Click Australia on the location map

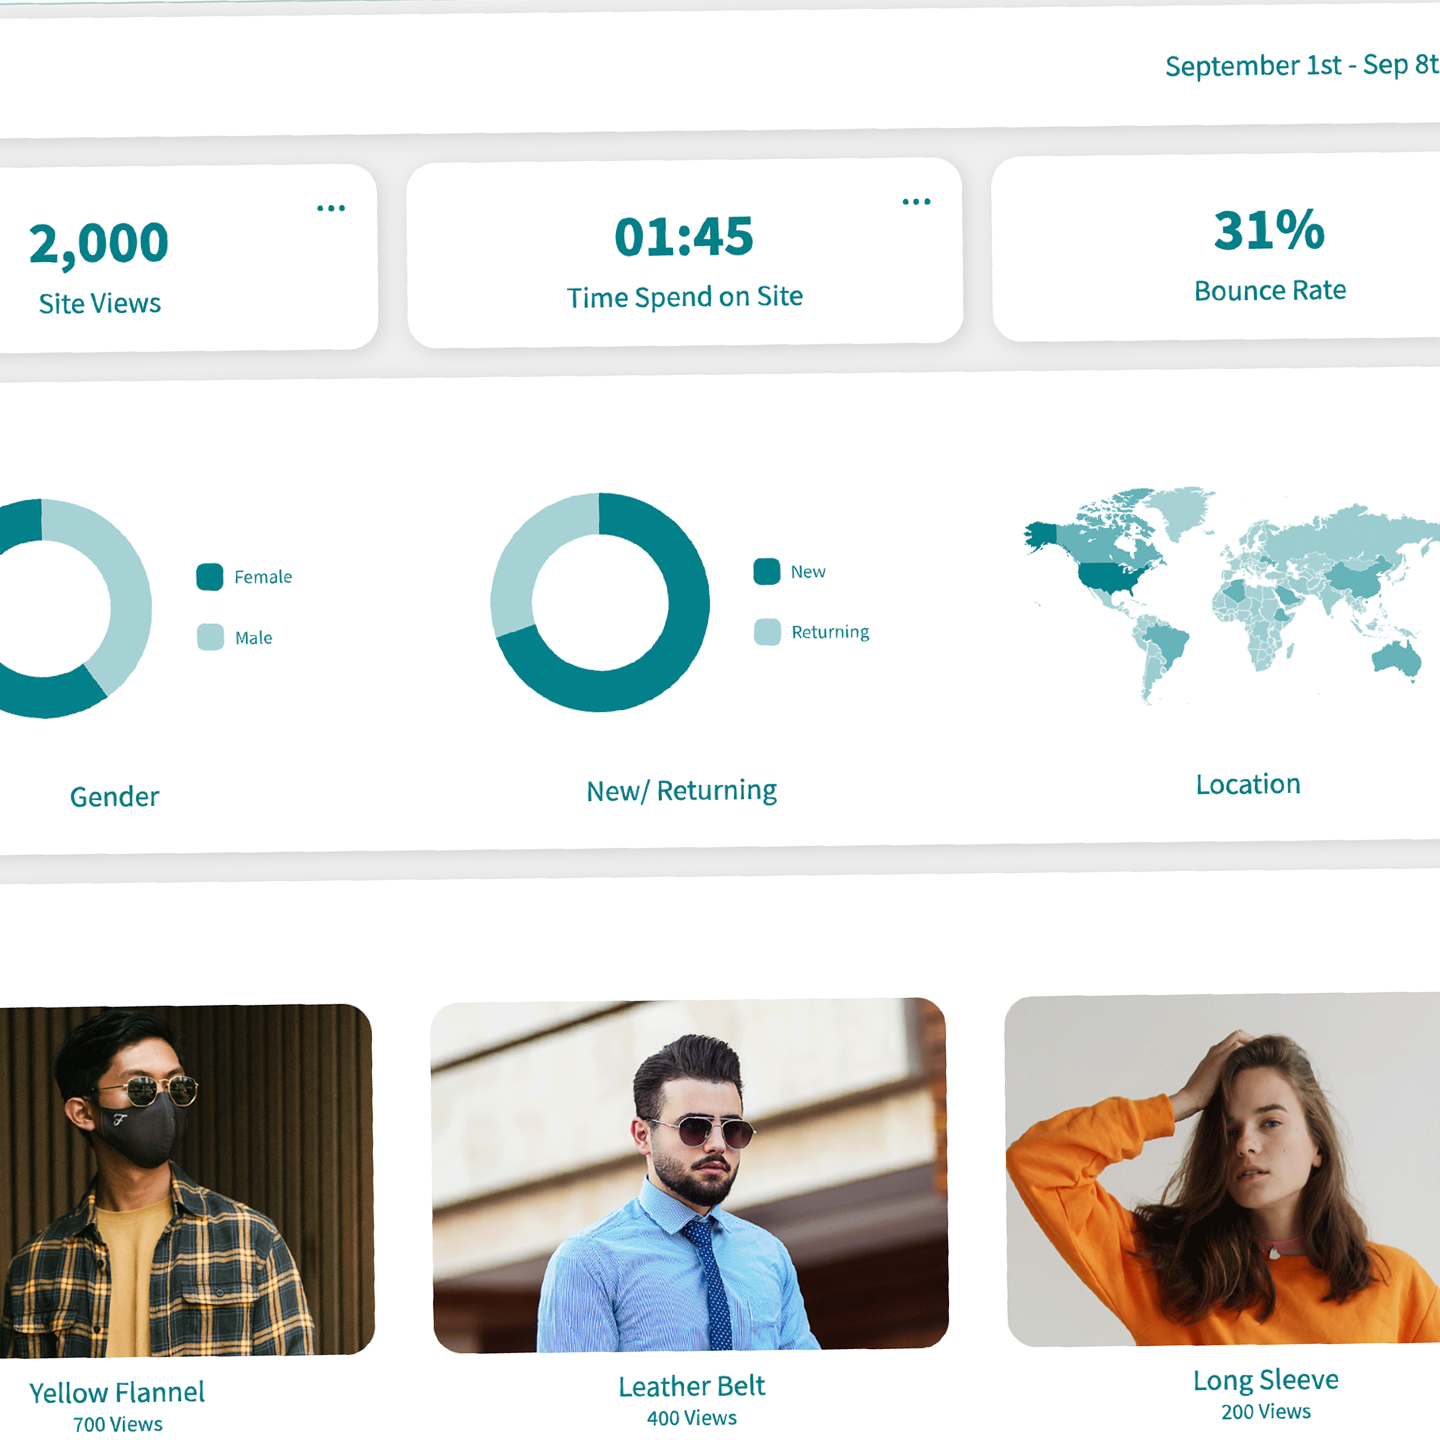click(x=1396, y=657)
